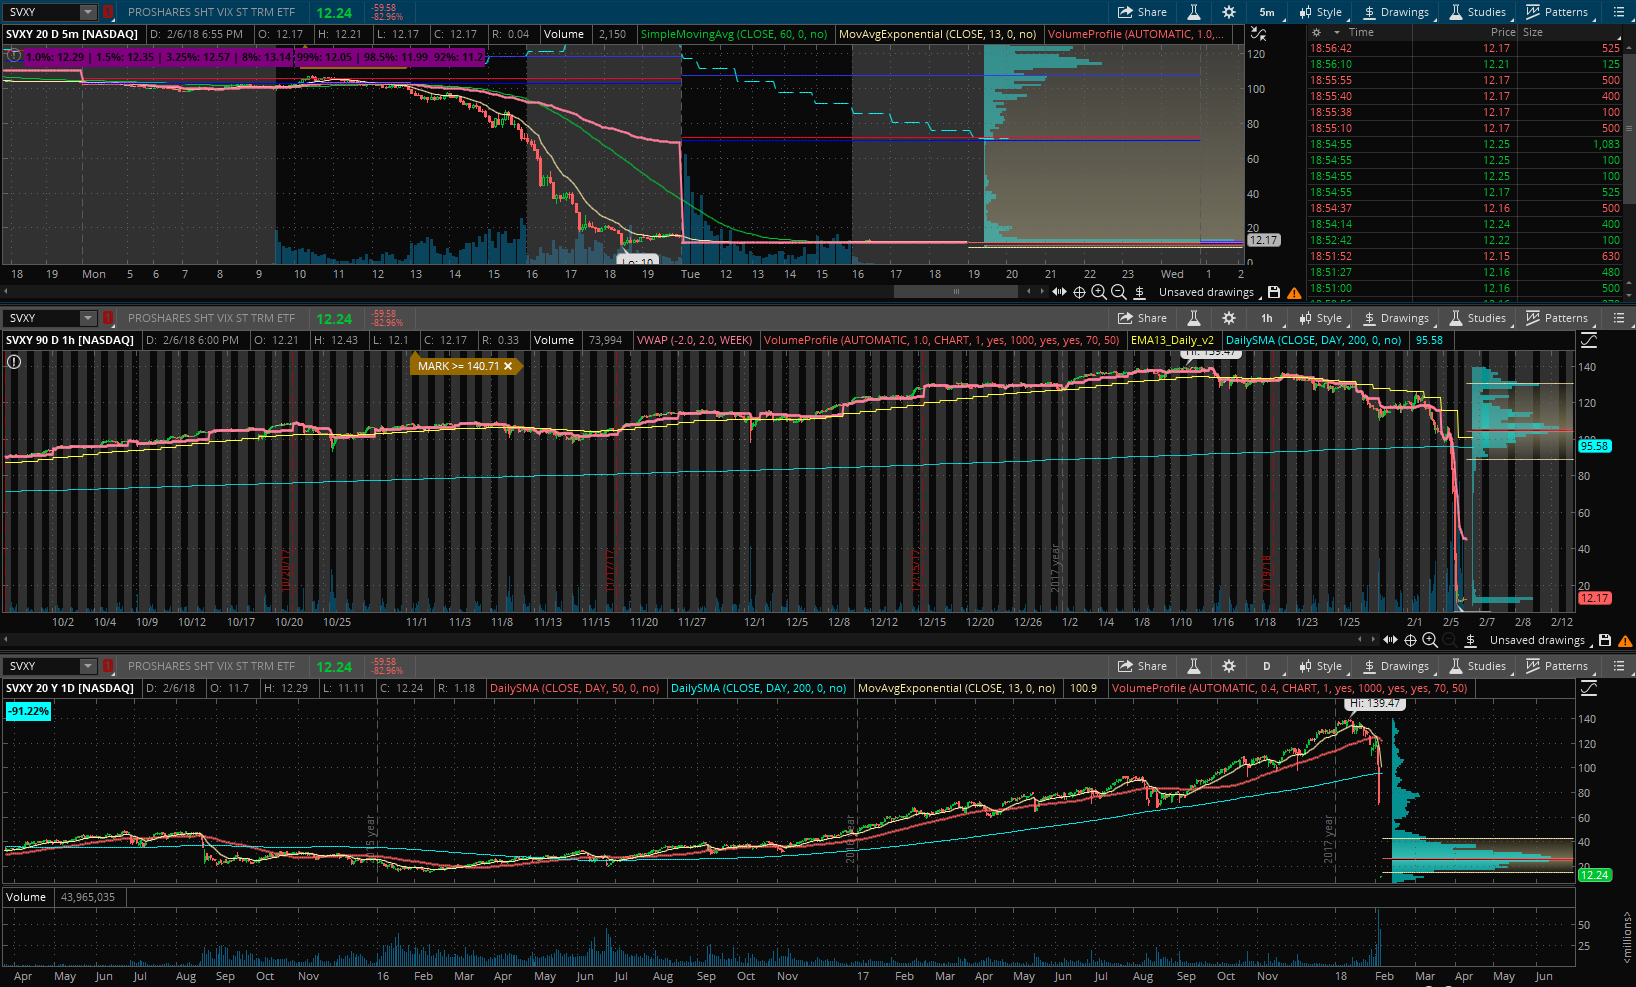1636x987 pixels.
Task: Save drawings with floppy disk icon, top chart
Action: point(1274,292)
